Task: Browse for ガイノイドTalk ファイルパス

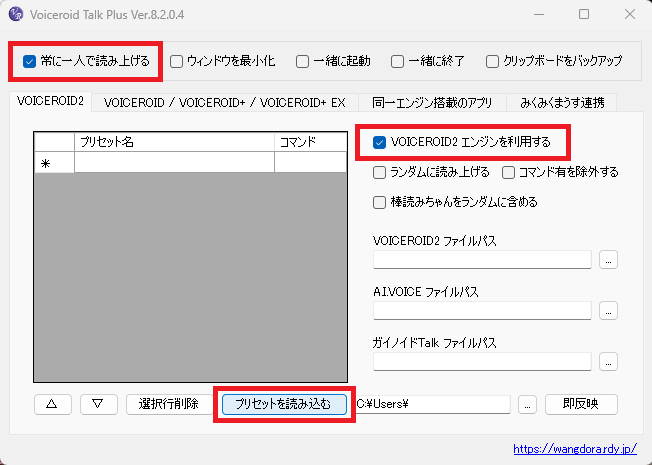Action: (608, 362)
